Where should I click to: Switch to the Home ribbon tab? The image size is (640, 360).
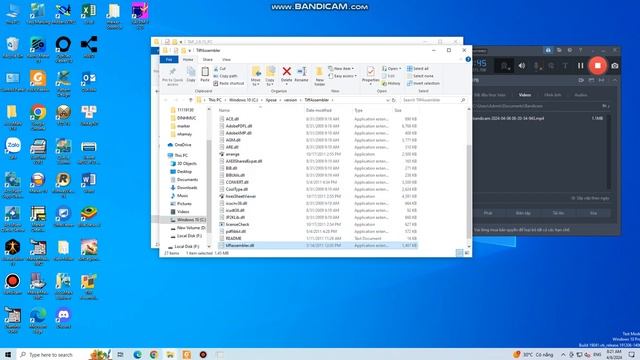pyautogui.click(x=188, y=60)
